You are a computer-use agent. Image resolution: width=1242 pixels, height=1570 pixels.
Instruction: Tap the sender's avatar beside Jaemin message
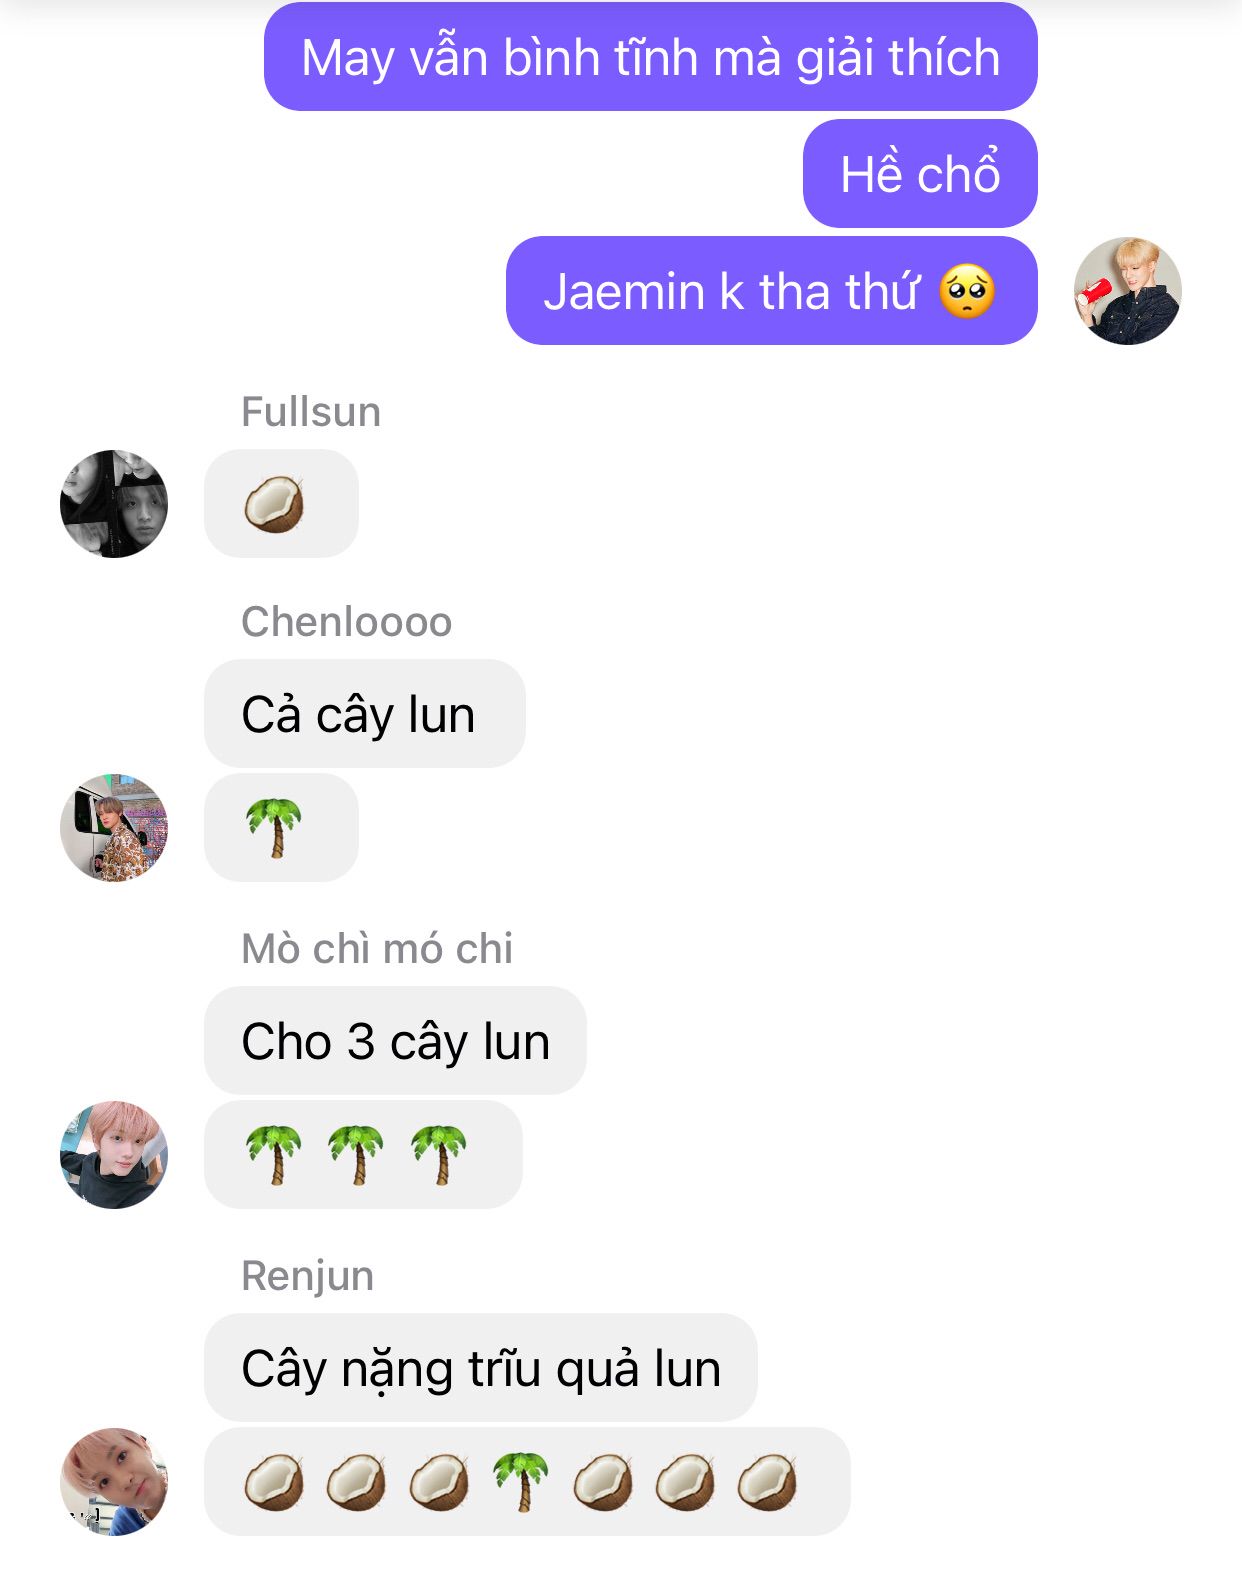(x=1128, y=291)
